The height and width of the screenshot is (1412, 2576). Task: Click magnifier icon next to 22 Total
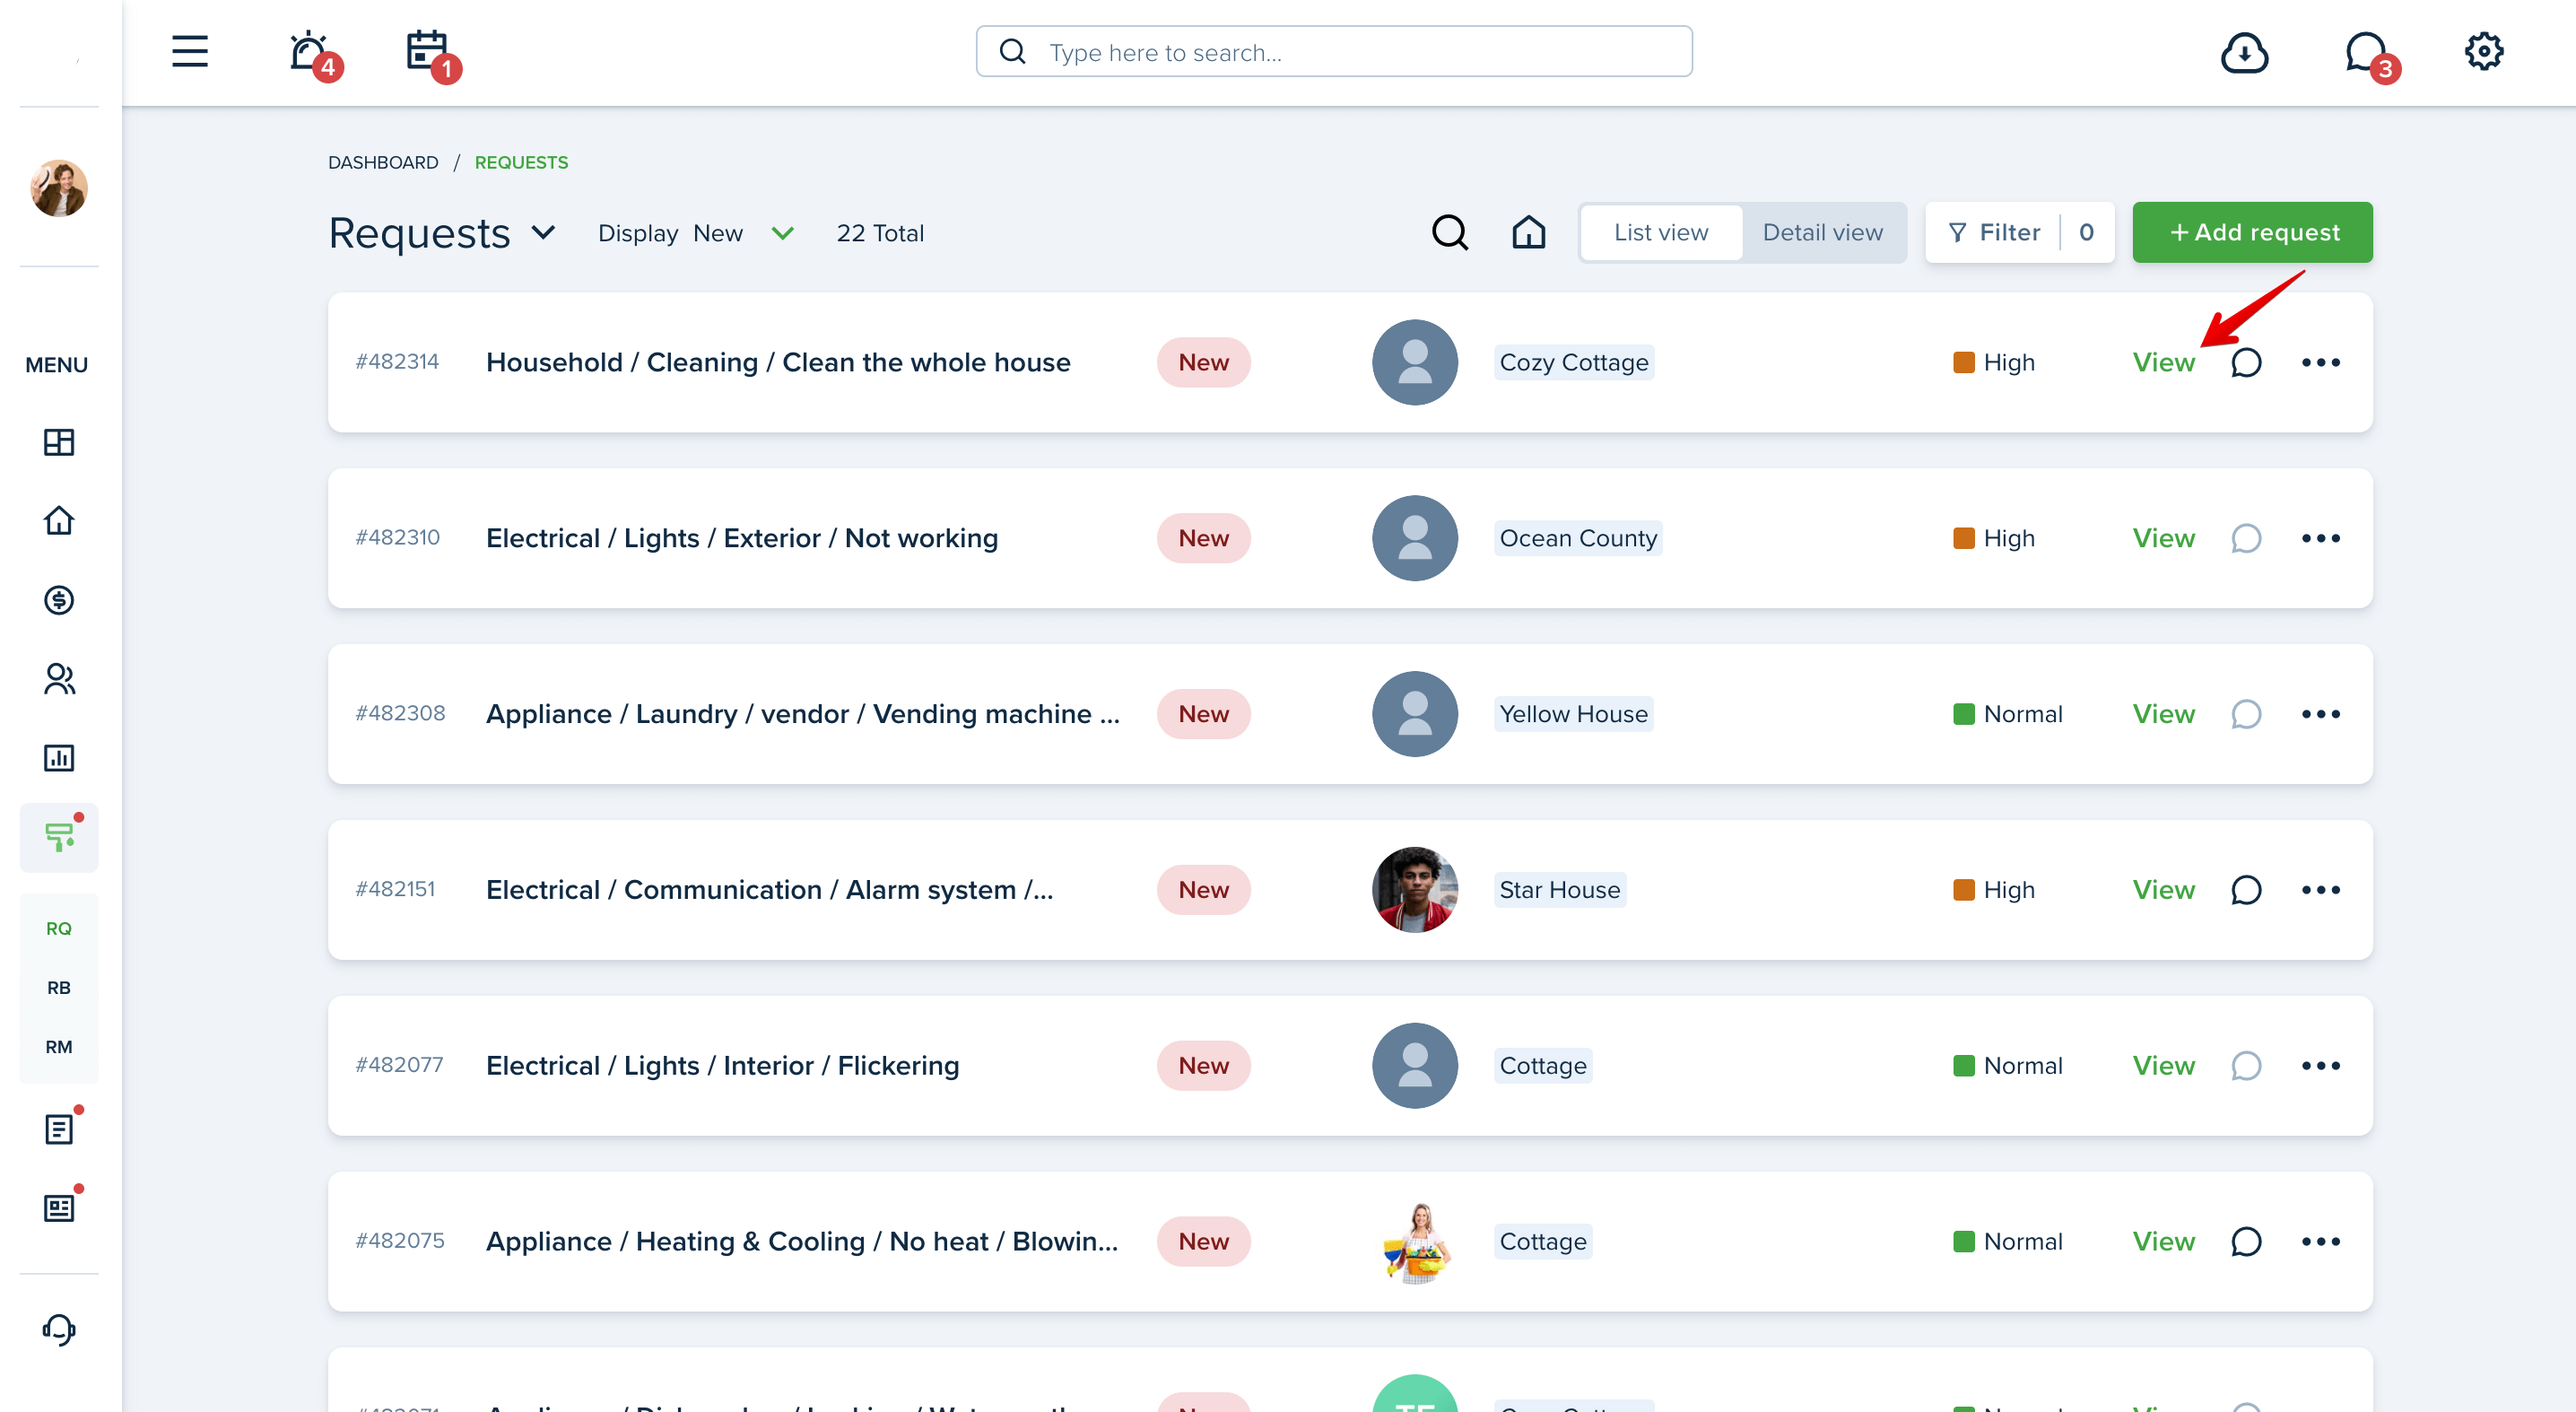[x=1449, y=233]
